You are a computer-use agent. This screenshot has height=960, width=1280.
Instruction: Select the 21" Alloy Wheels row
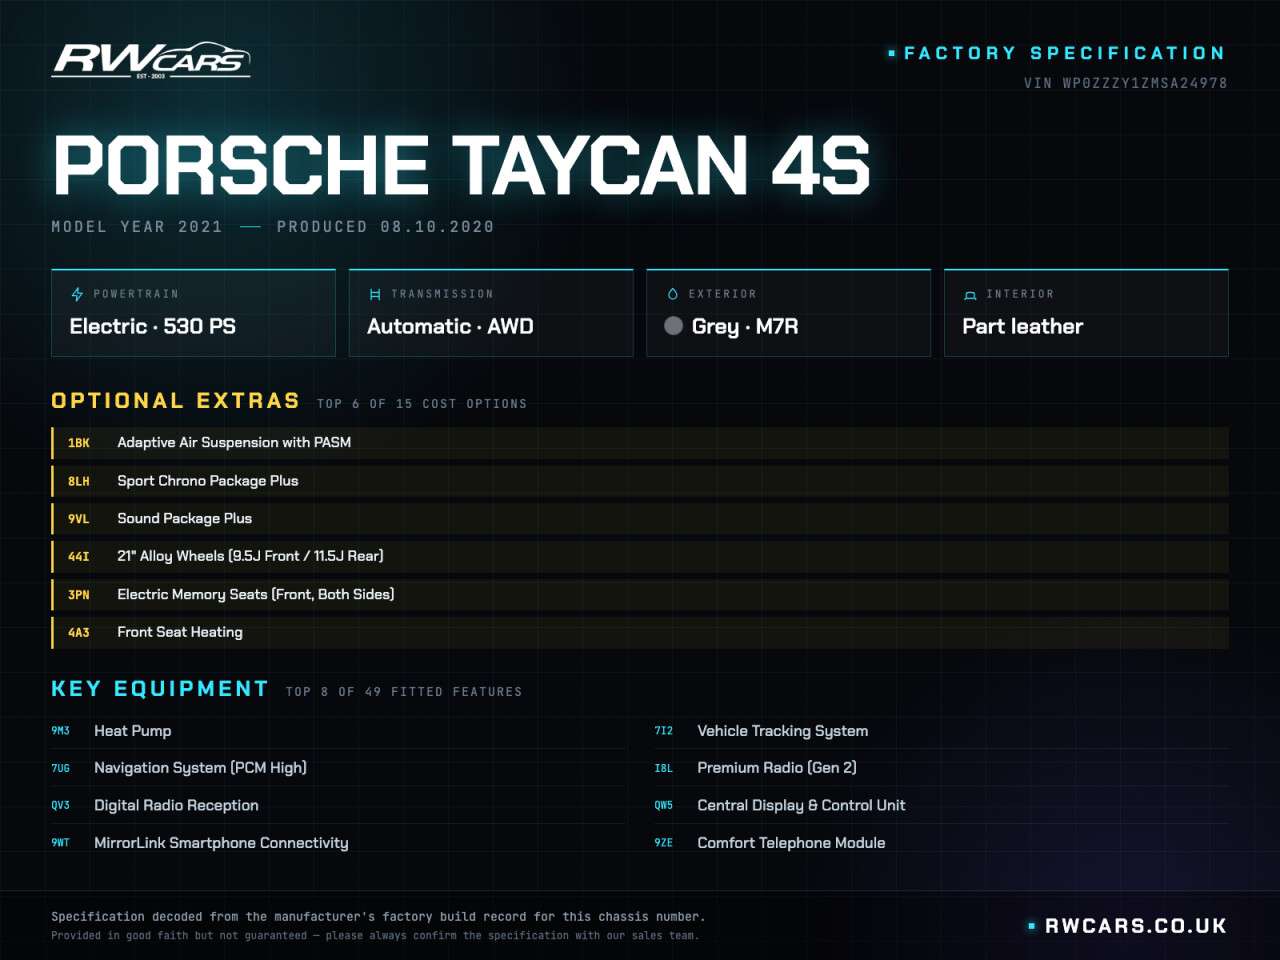(640, 556)
